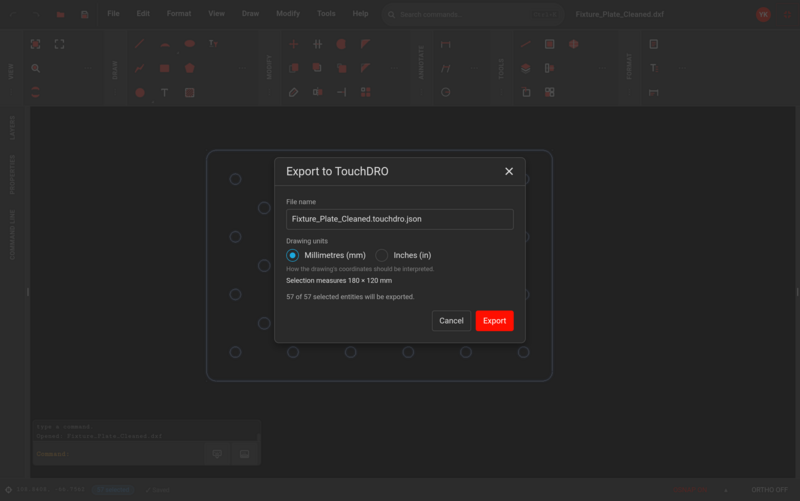This screenshot has height=501, width=800.
Task: Select the Text tool in the Draw group
Action: (165, 92)
